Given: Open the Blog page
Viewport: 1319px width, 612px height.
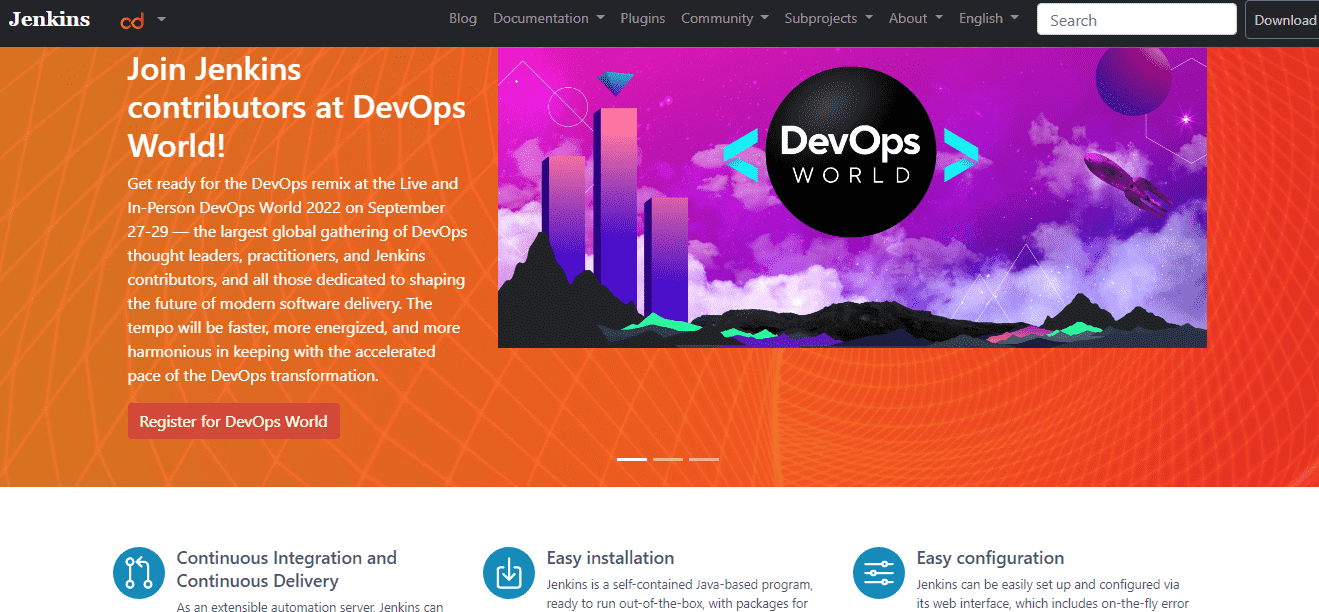Looking at the screenshot, I should pyautogui.click(x=463, y=18).
